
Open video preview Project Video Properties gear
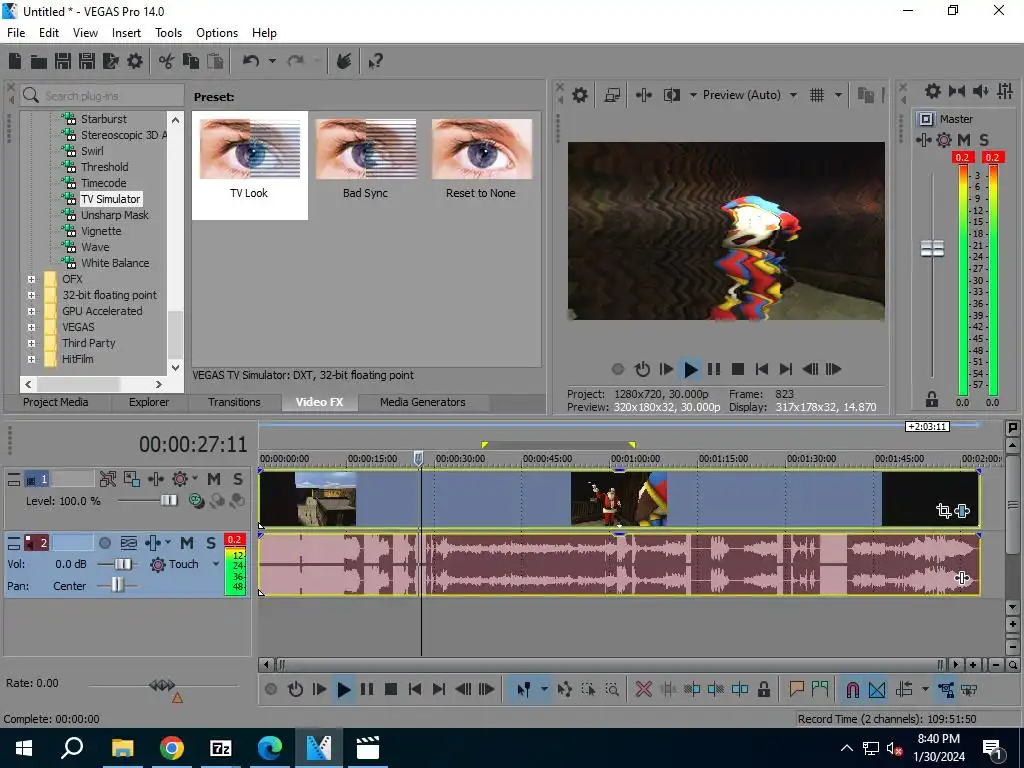click(580, 95)
